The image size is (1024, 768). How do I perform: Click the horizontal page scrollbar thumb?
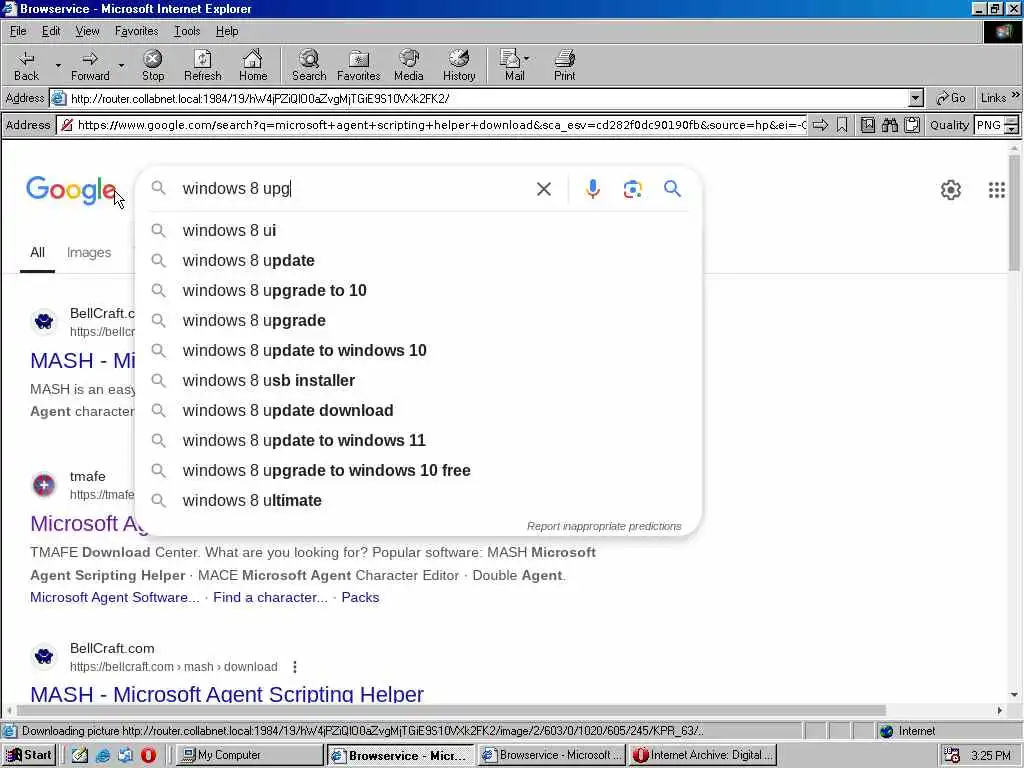click(451, 711)
